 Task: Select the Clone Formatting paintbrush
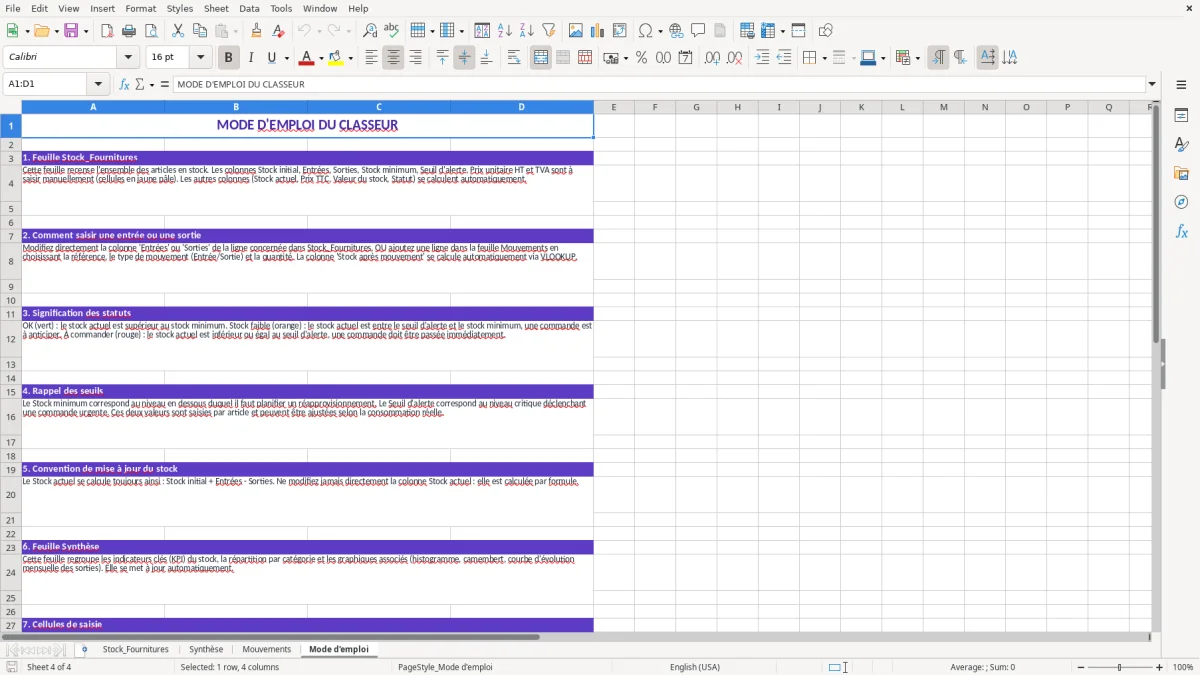point(257,31)
